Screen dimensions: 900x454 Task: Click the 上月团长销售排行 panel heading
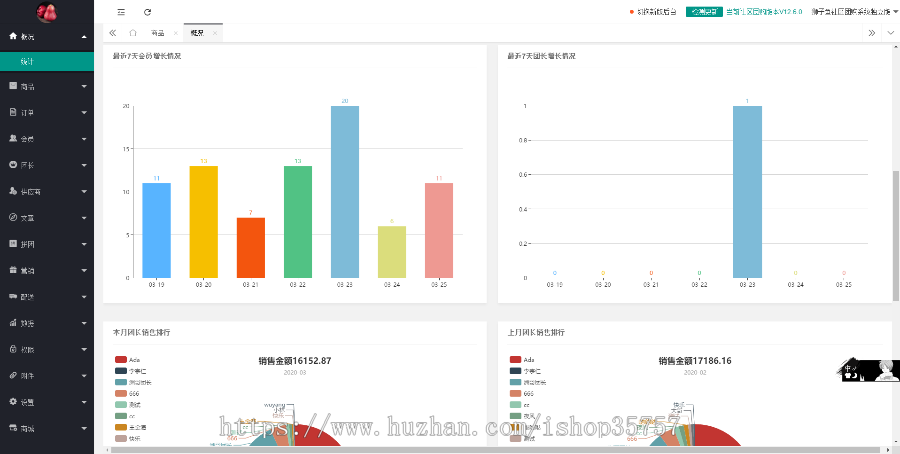(536, 332)
